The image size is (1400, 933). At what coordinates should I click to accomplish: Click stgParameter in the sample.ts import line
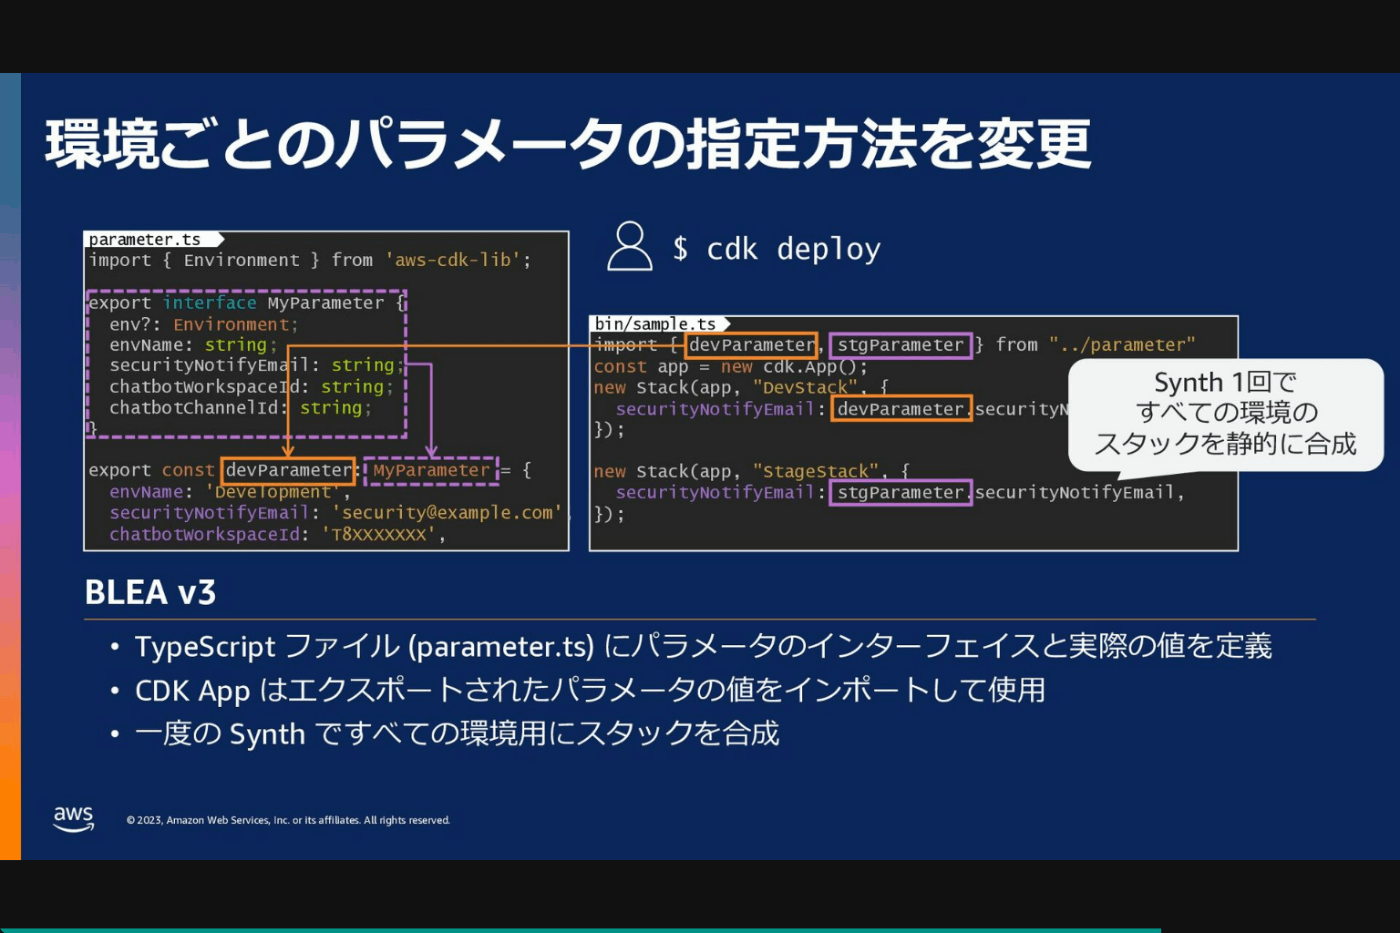click(x=900, y=345)
